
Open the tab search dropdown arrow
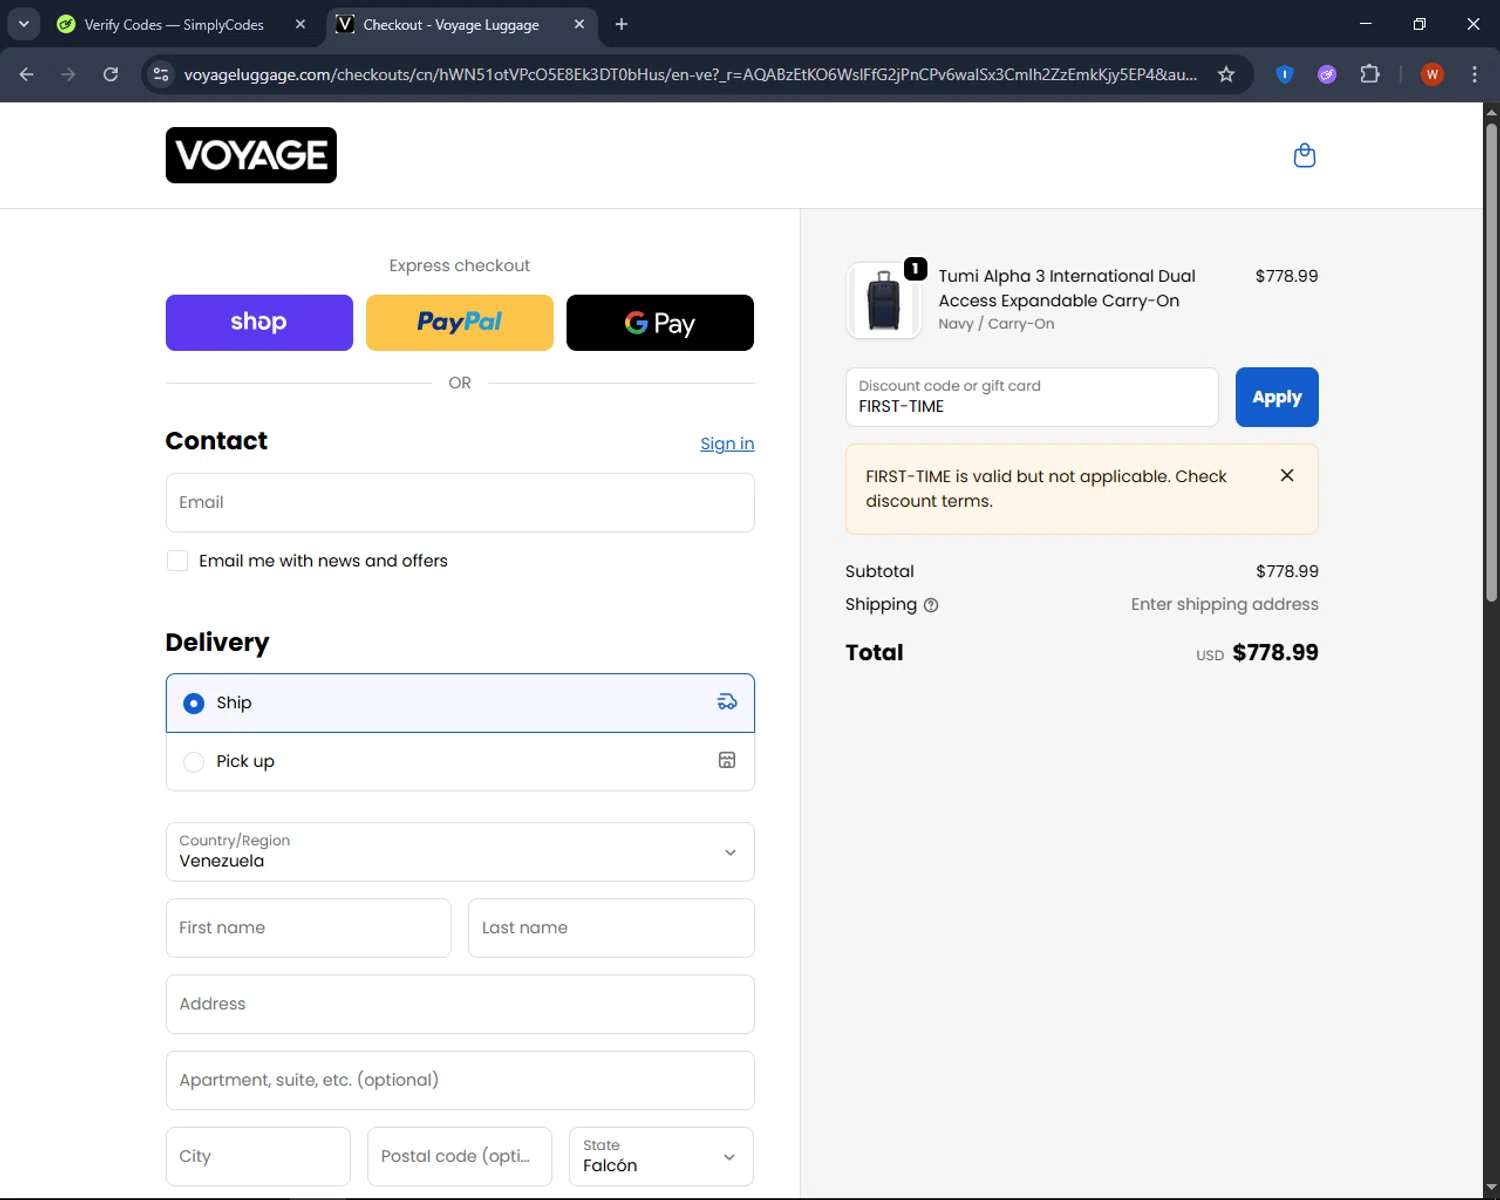(24, 24)
